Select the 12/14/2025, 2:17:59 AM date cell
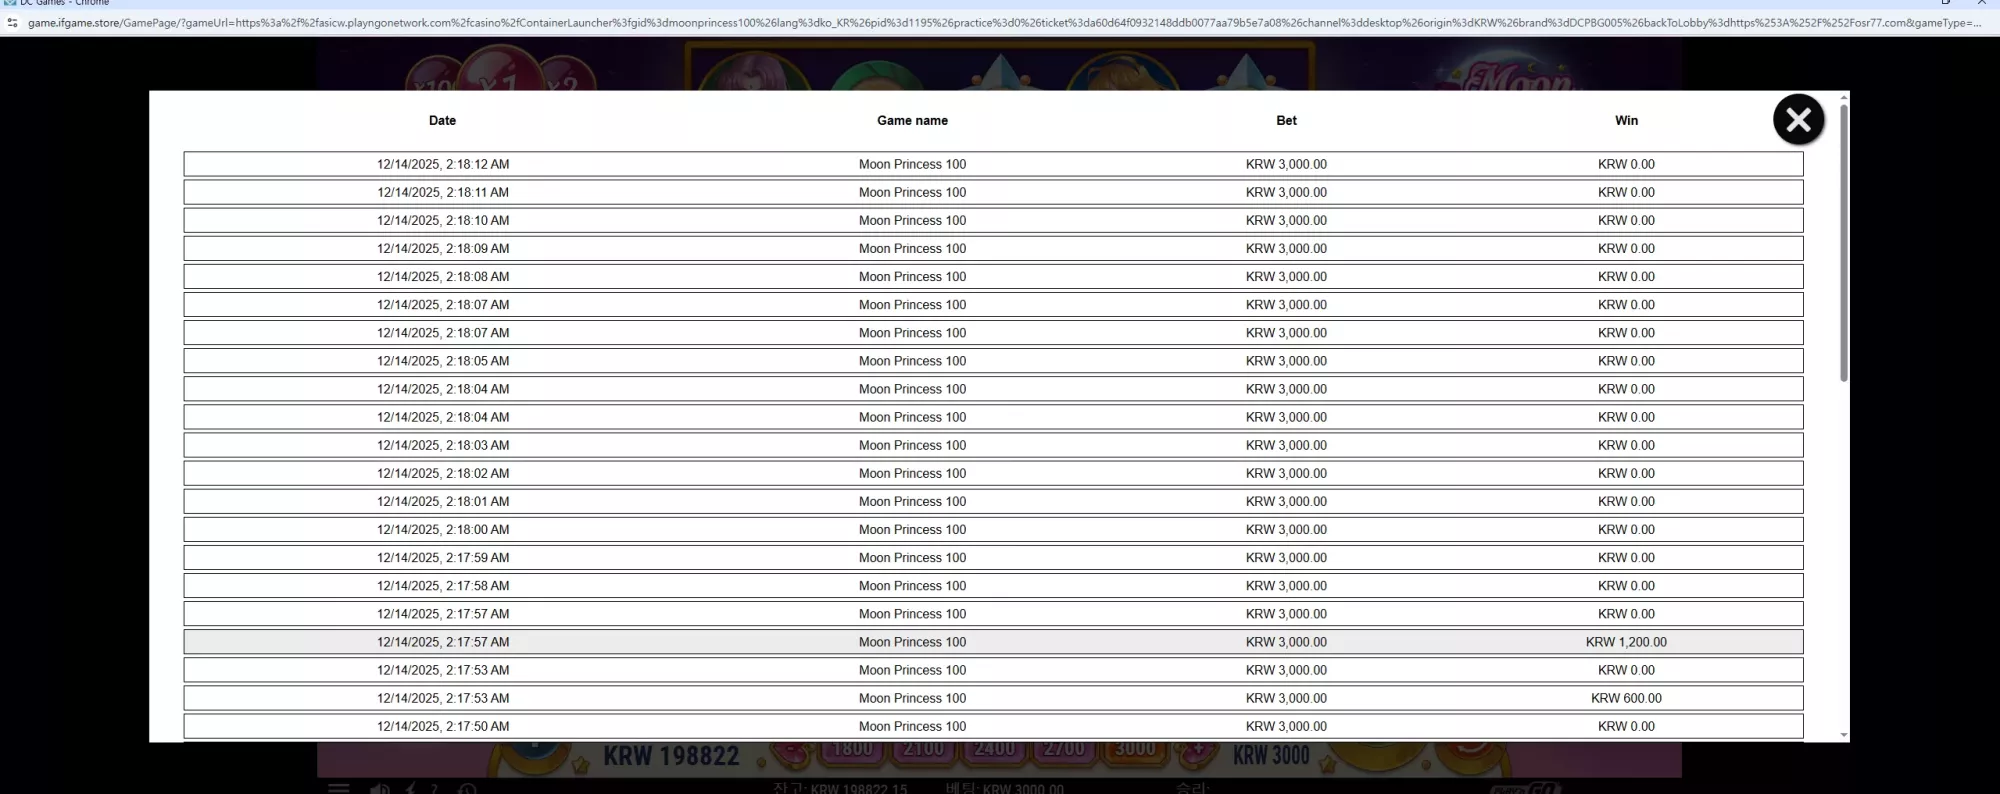 point(443,558)
